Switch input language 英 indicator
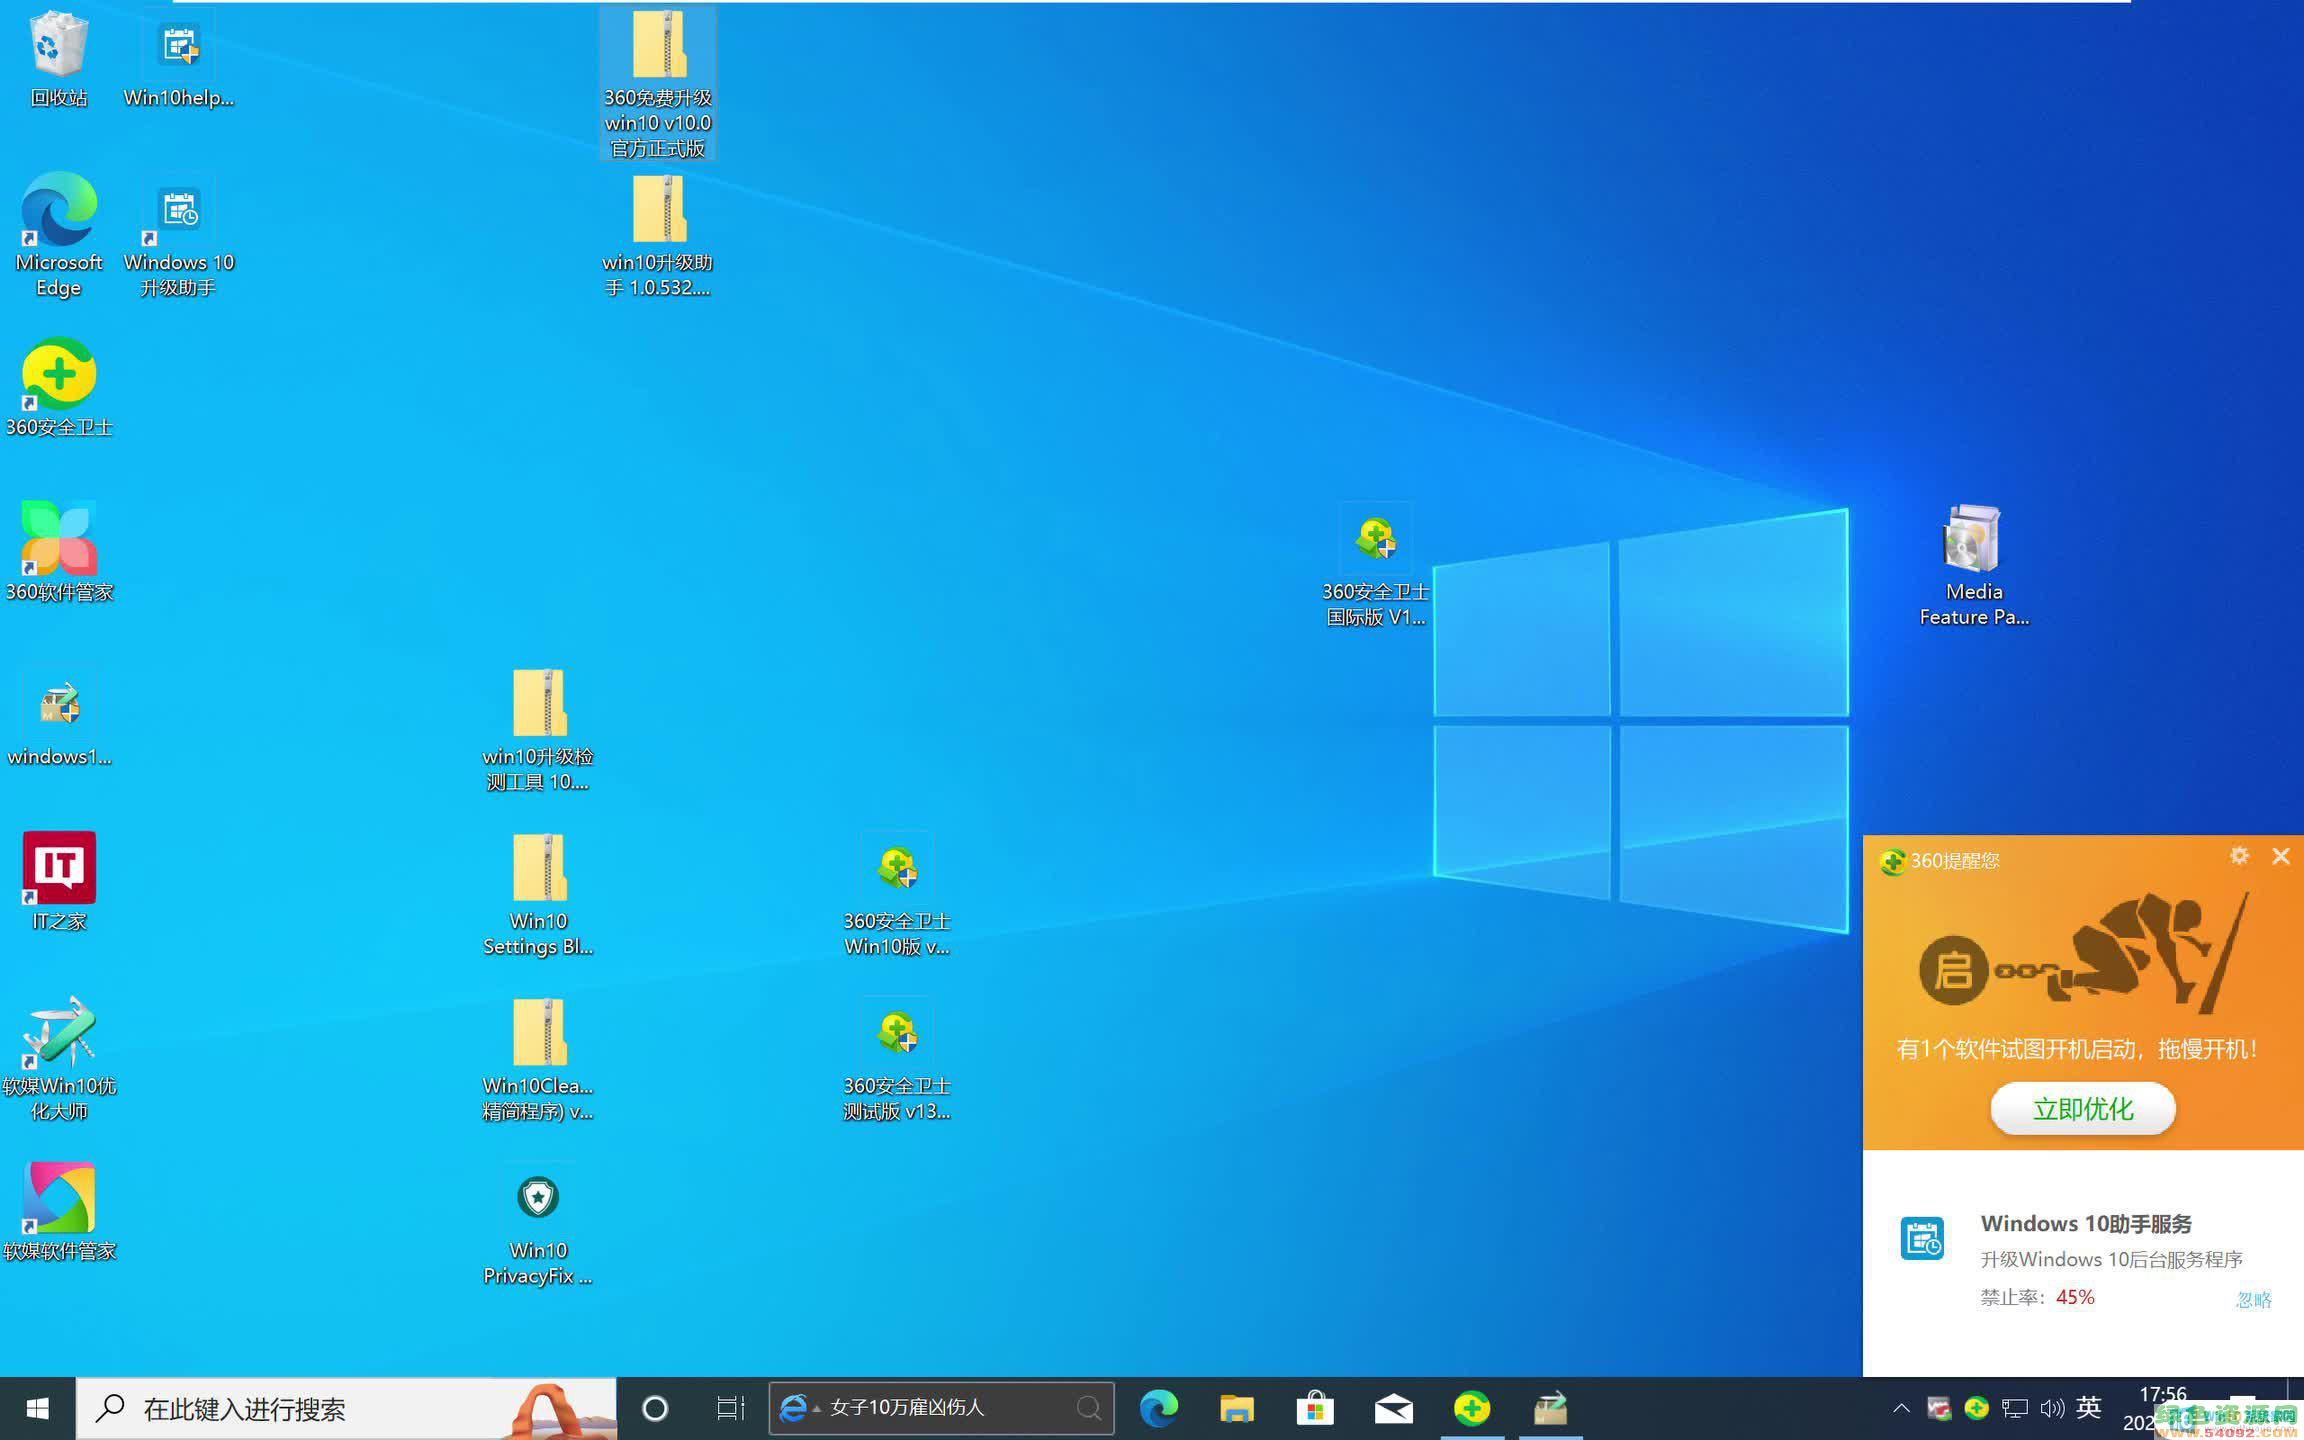This screenshot has height=1440, width=2304. click(x=2089, y=1408)
